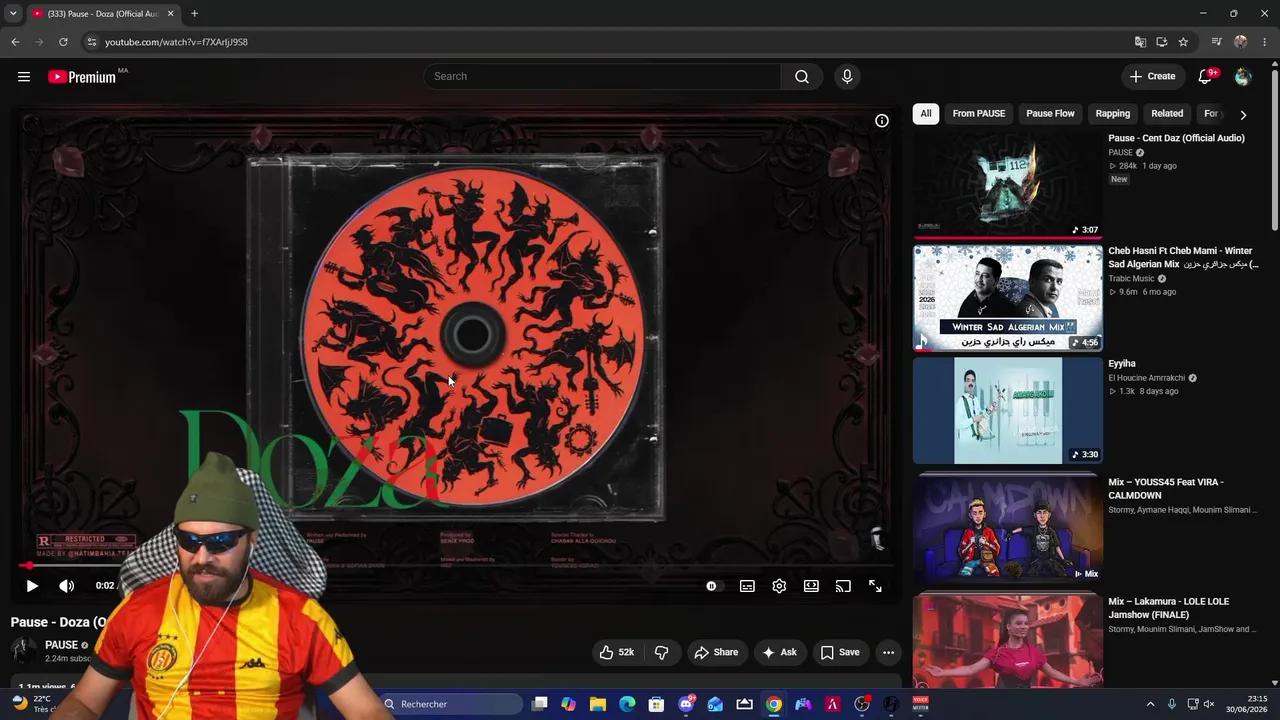Open the account avatar menu in YouTube
1280x720 pixels.
[x=1242, y=76]
